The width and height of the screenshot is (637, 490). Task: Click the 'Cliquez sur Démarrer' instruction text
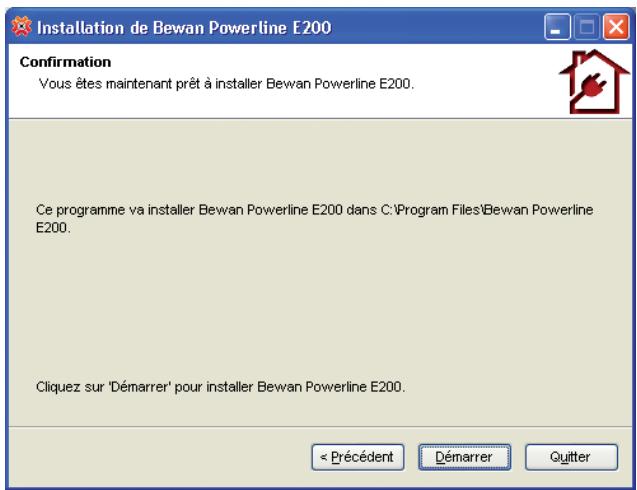221,386
